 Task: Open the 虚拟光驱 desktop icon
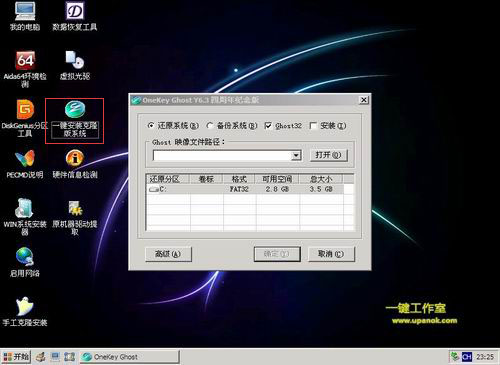(75, 66)
